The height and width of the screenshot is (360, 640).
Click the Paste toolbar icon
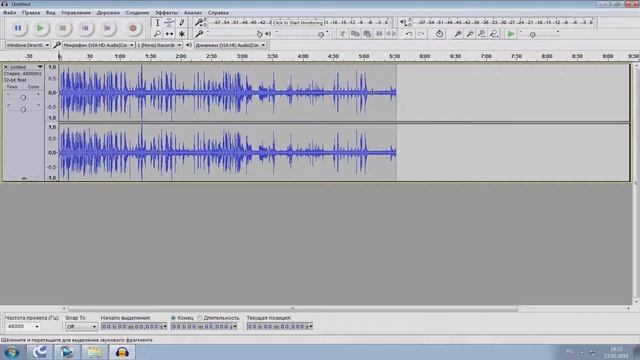(367, 34)
